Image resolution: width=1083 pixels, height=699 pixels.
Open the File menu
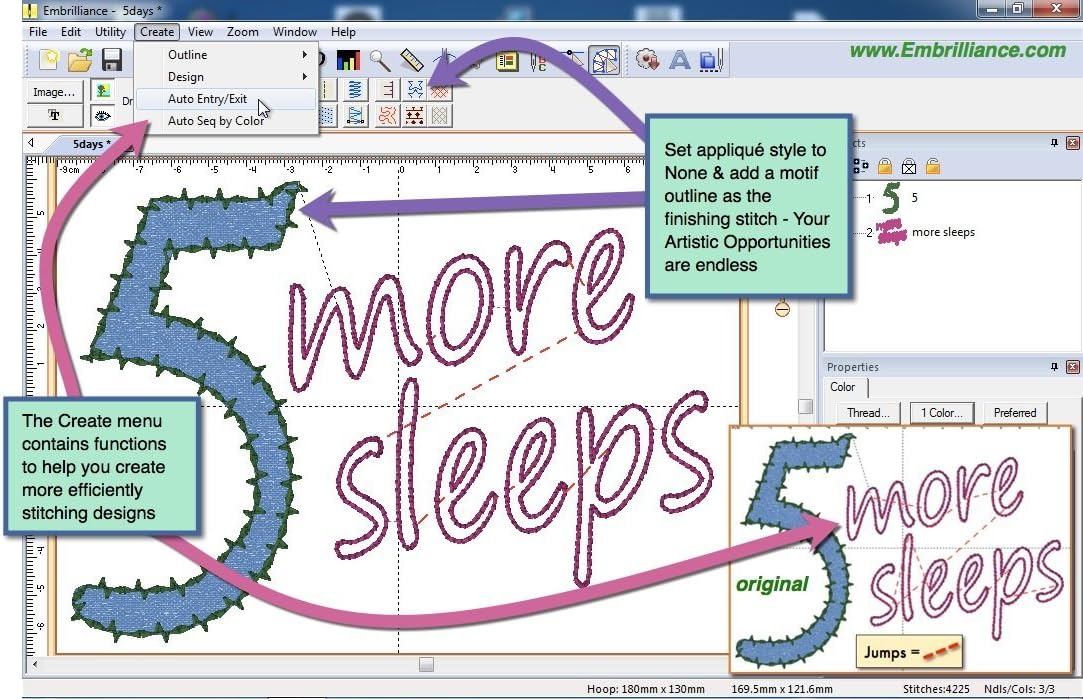(38, 32)
